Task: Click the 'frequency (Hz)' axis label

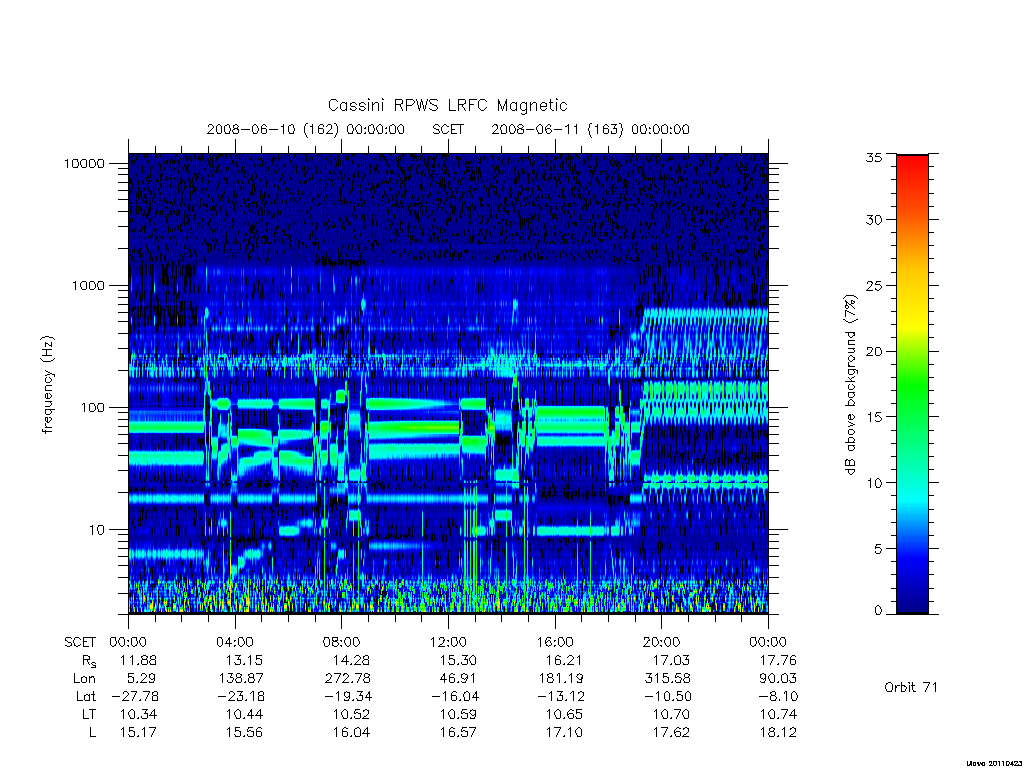Action: [x=48, y=385]
